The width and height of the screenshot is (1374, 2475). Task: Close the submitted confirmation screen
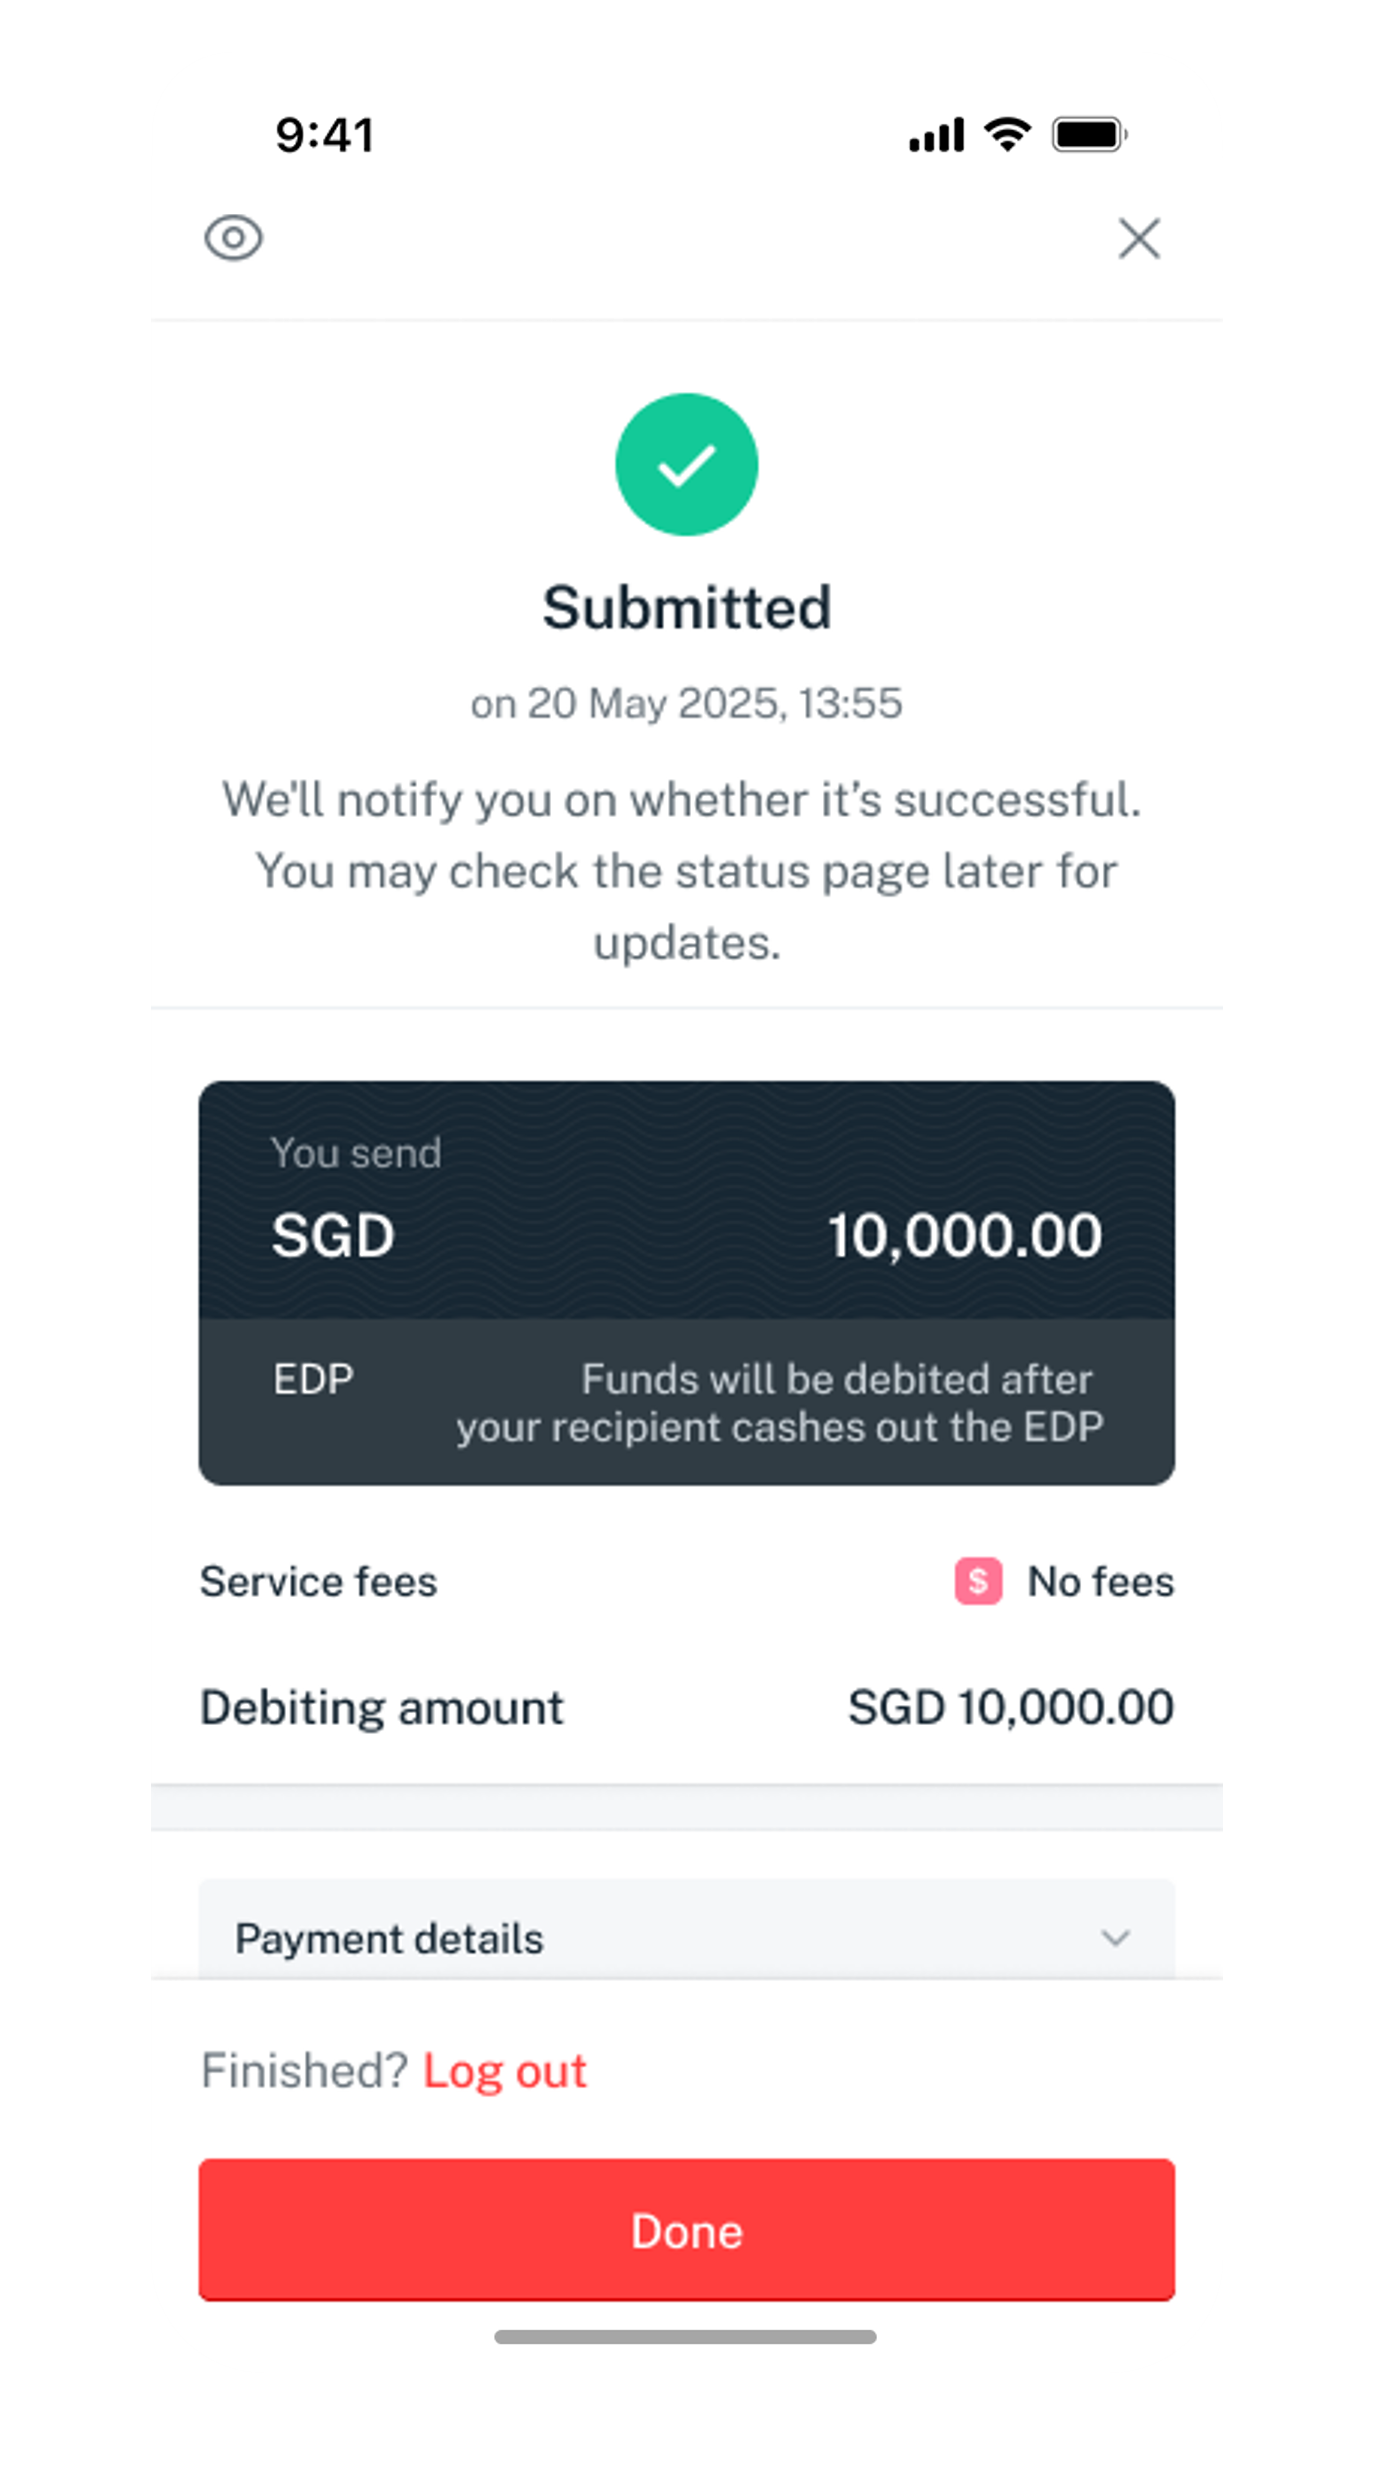coord(1139,239)
